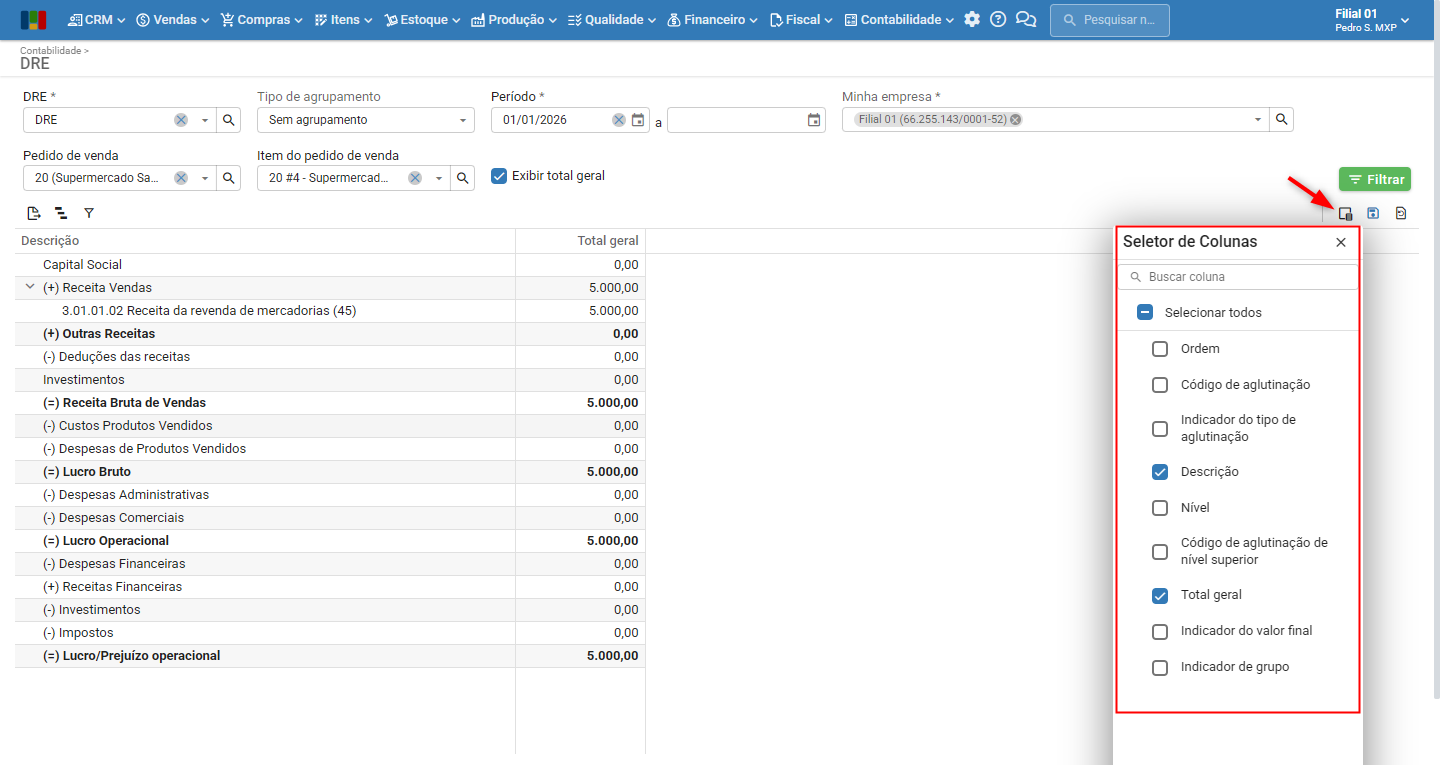Toggle Exibir total geral checkbox
Screen dimensions: 1440x765
click(x=499, y=176)
